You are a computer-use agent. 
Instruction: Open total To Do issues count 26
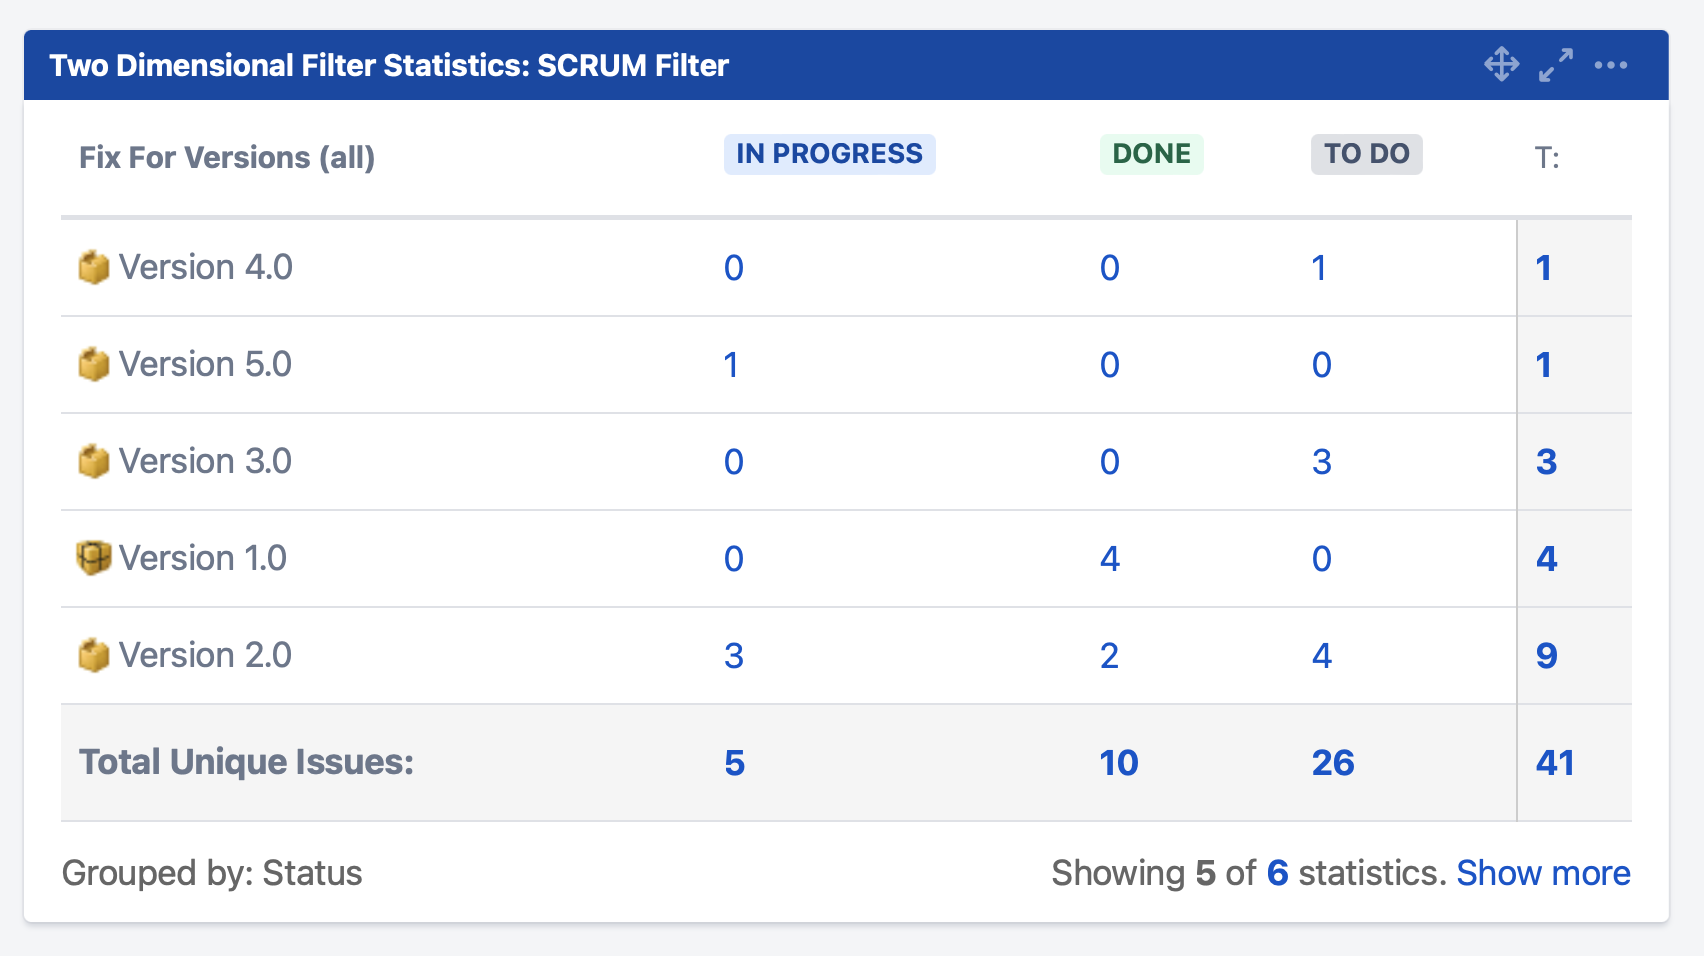coord(1332,763)
